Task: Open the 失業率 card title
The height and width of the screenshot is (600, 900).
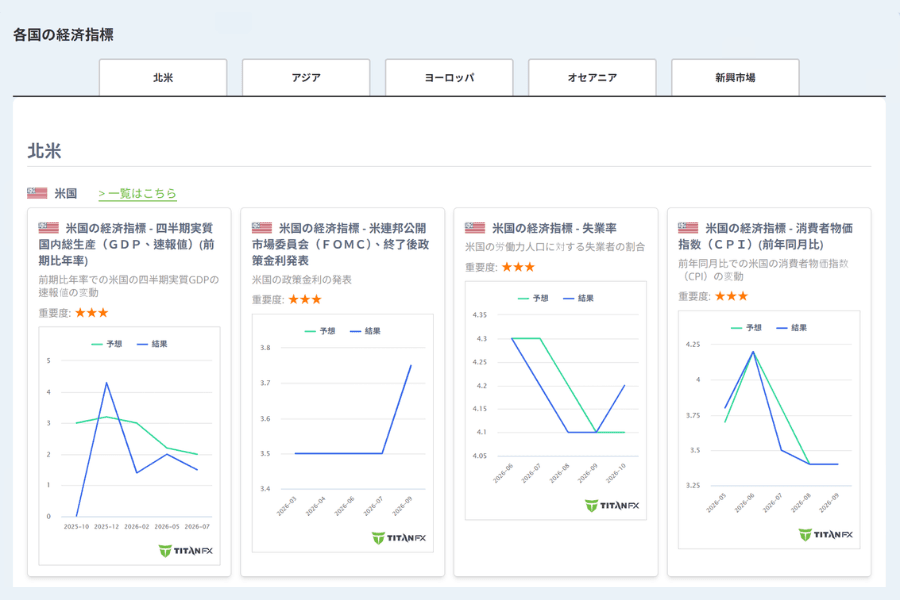Action: (554, 228)
